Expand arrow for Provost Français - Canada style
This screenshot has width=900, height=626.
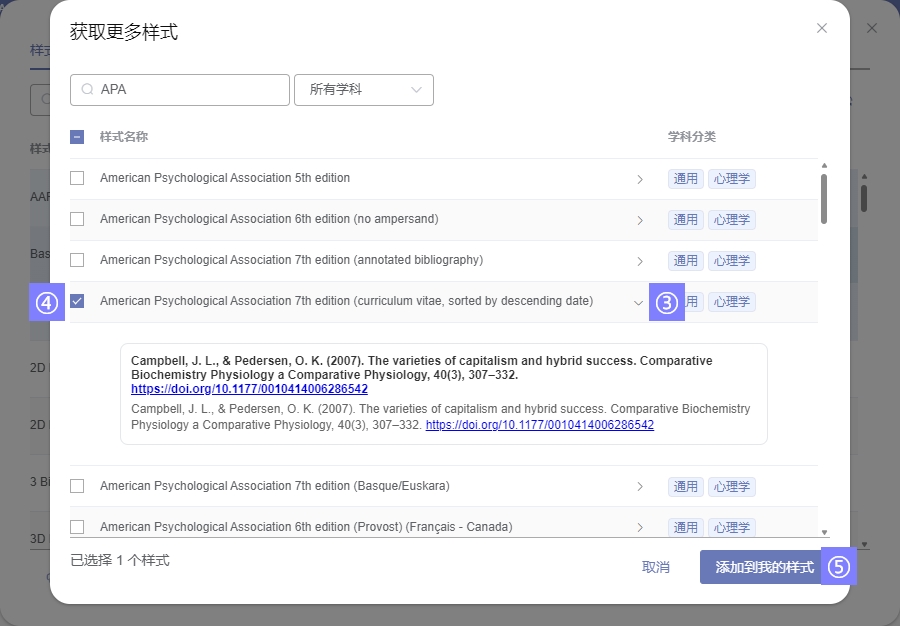click(x=640, y=527)
